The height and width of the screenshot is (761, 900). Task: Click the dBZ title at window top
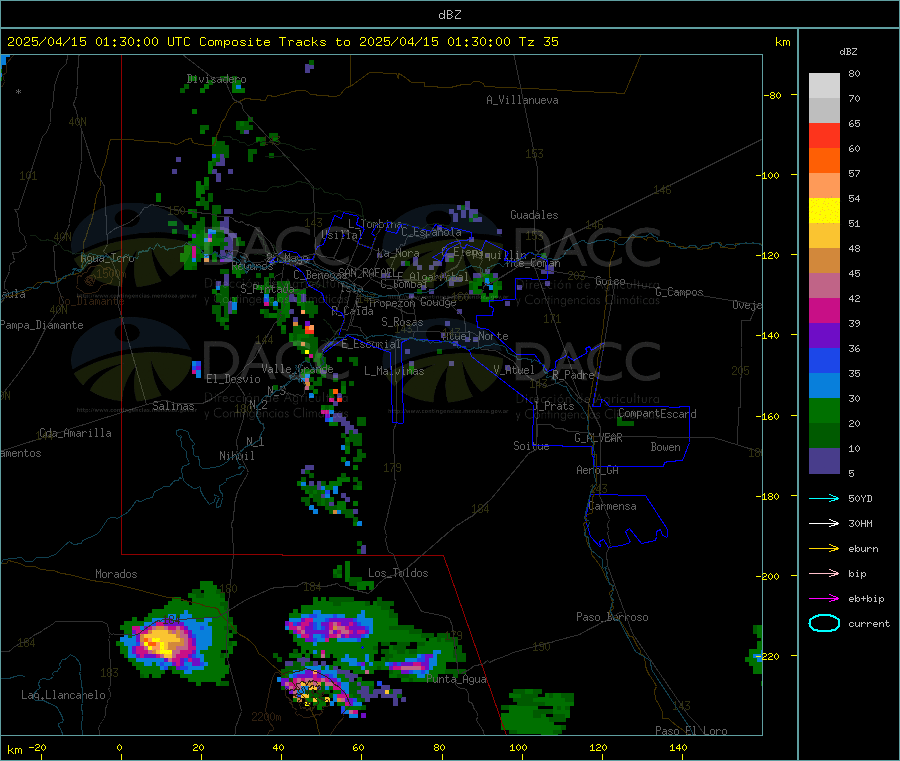pyautogui.click(x=449, y=15)
